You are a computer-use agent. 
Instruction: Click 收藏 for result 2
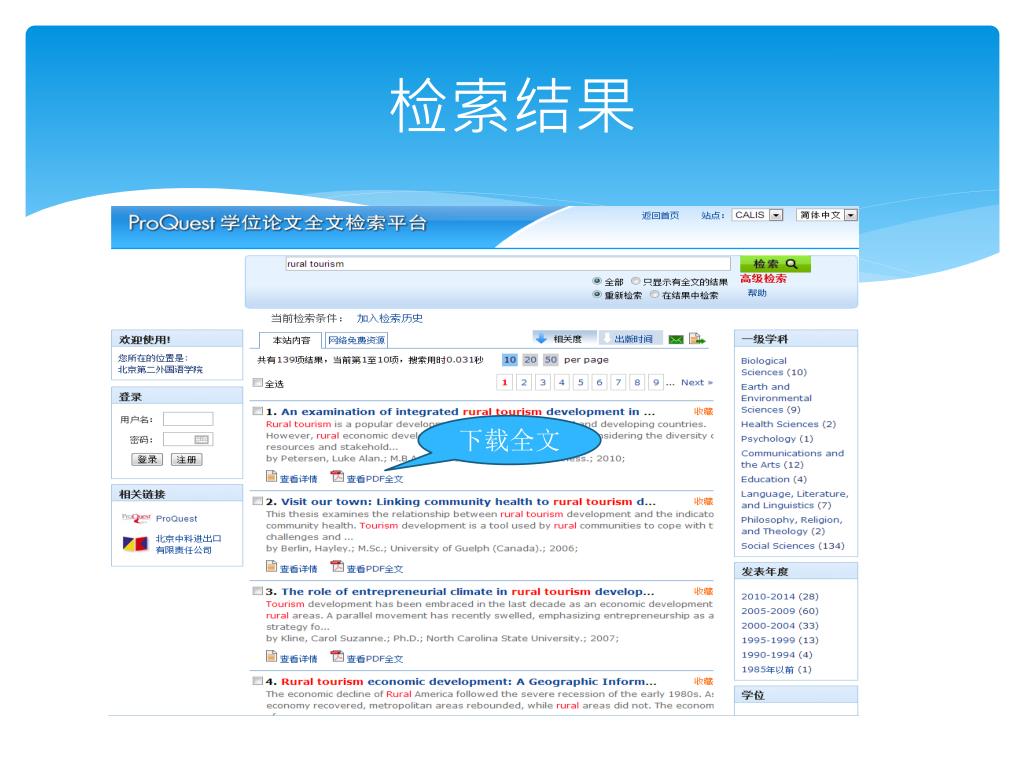[703, 502]
